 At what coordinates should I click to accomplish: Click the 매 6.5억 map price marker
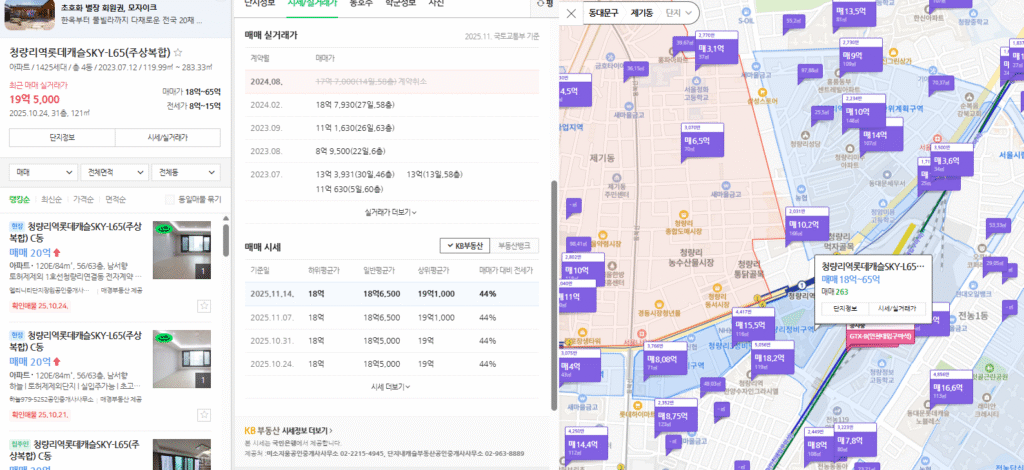pyautogui.click(x=700, y=141)
